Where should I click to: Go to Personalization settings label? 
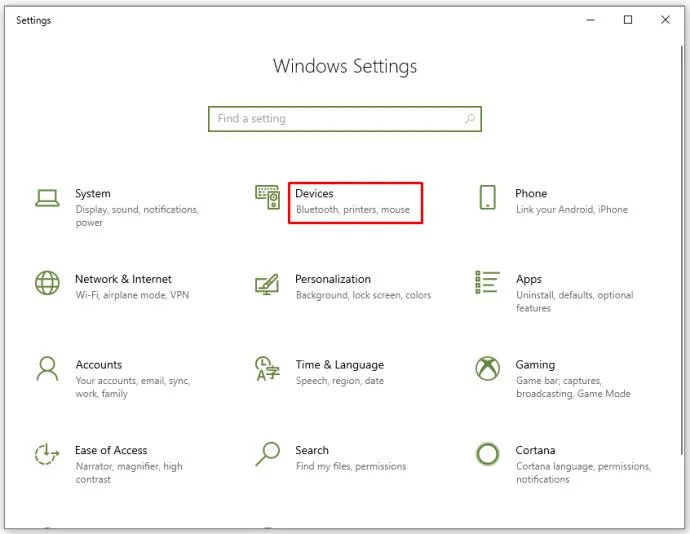point(332,280)
